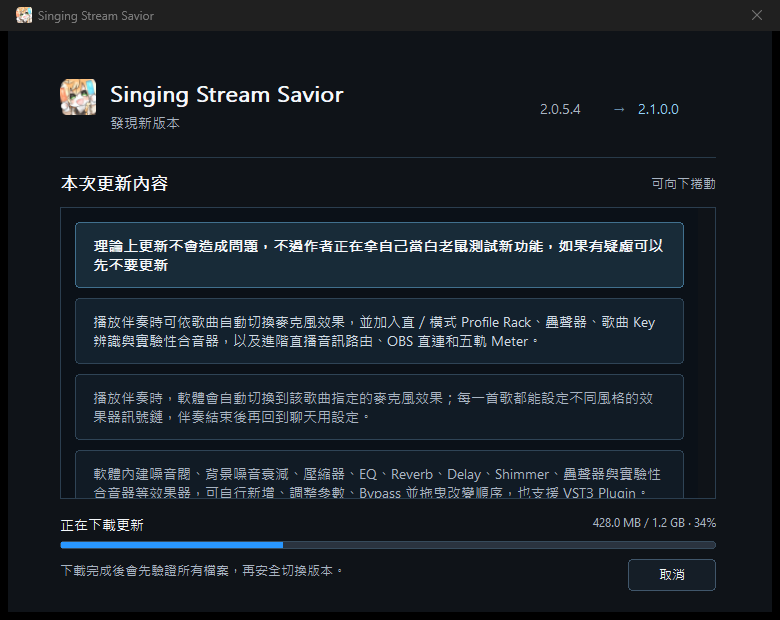Select the warning note starting 理論上更新不會造成問題
The height and width of the screenshot is (620, 780).
click(379, 255)
